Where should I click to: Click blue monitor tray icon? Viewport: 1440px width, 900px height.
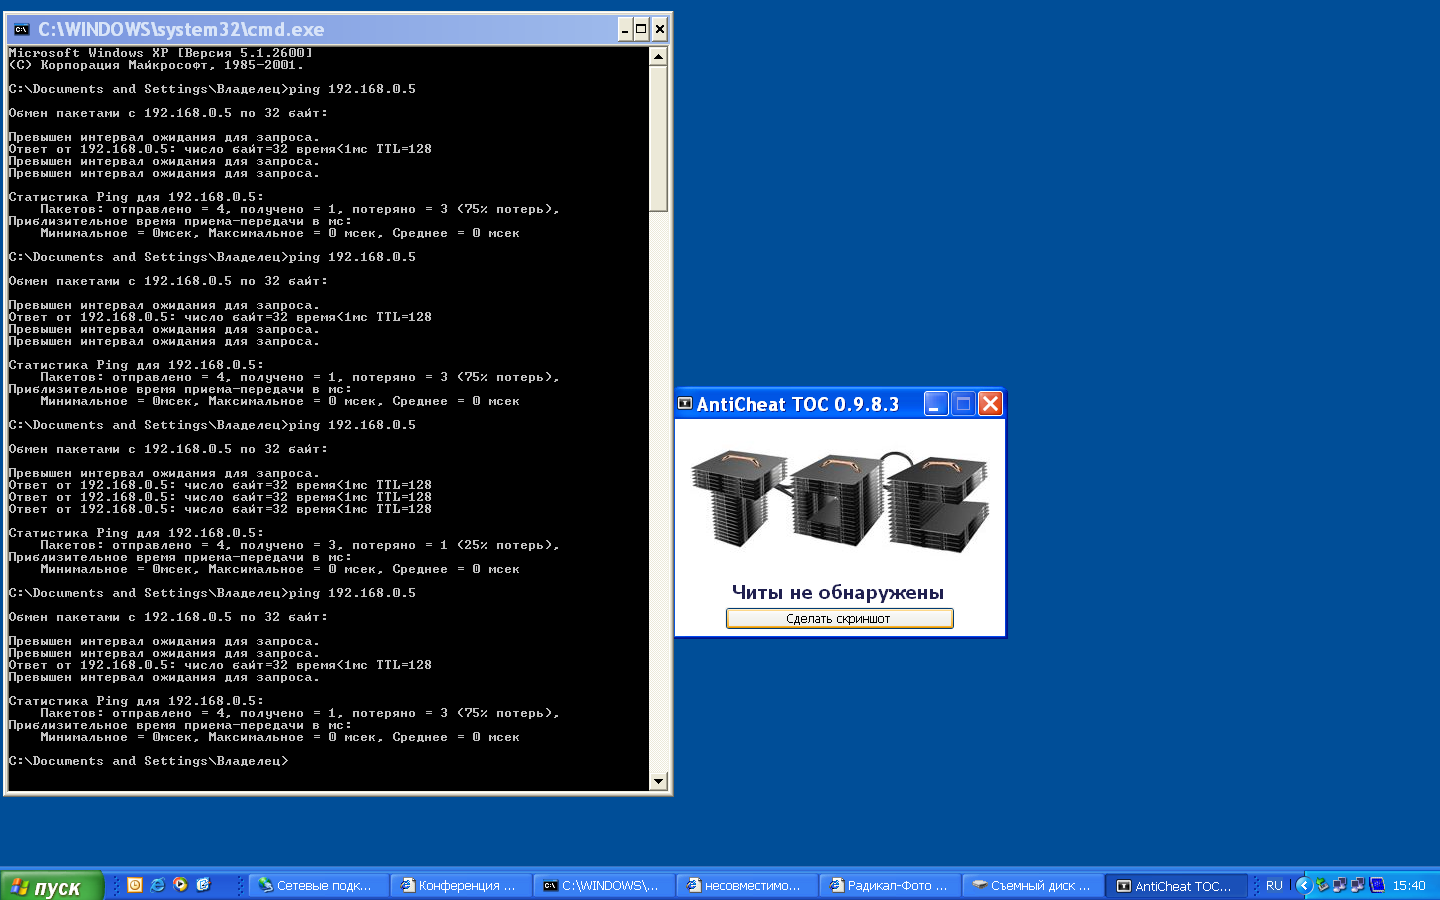[x=1377, y=885]
